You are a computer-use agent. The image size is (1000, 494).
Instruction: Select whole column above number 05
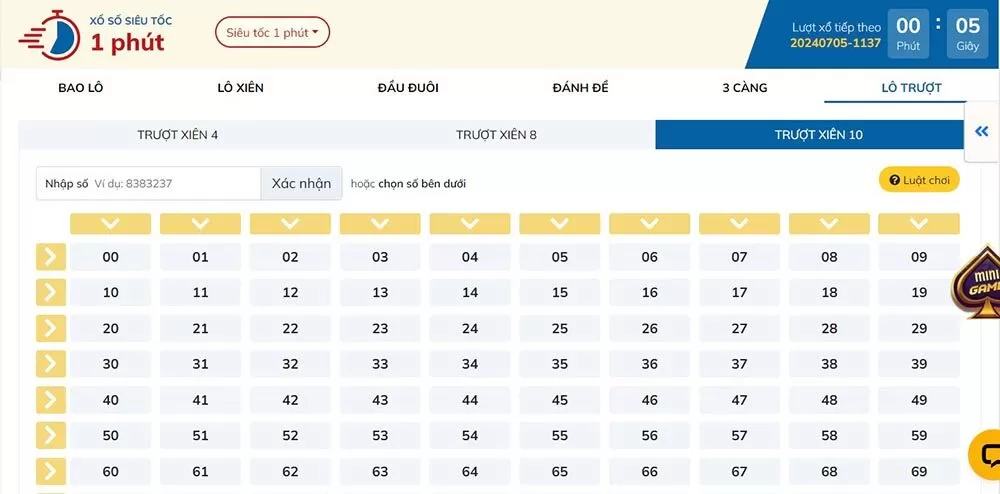point(559,224)
